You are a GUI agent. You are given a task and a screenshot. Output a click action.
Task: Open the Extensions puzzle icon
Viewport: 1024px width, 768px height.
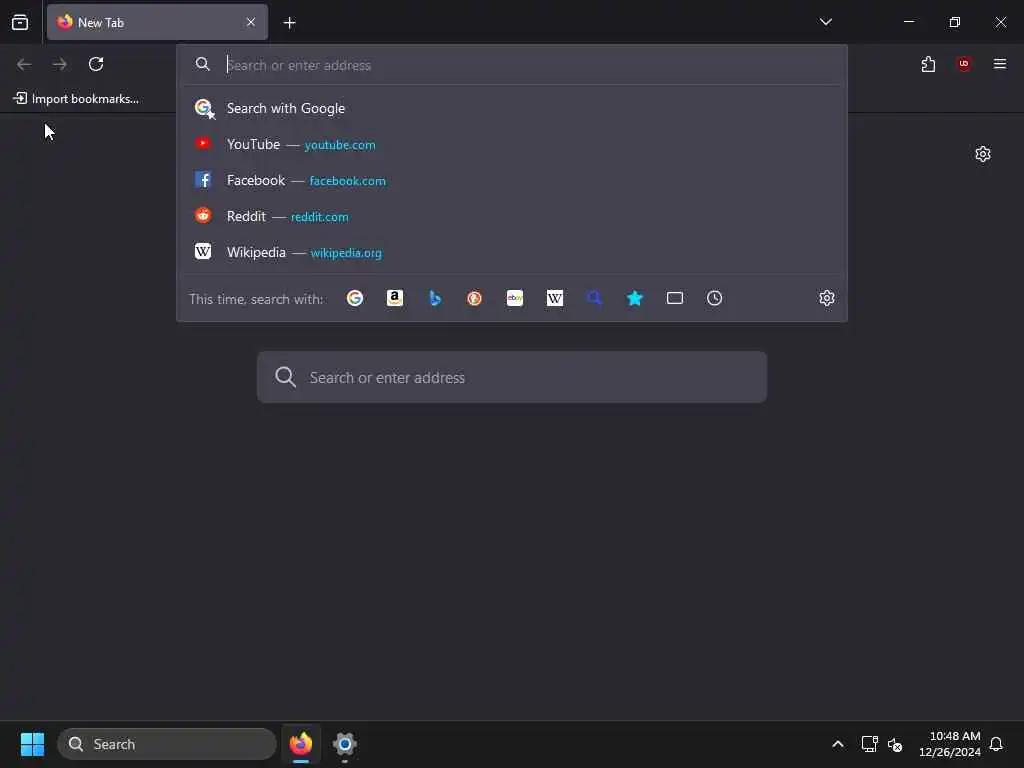928,64
